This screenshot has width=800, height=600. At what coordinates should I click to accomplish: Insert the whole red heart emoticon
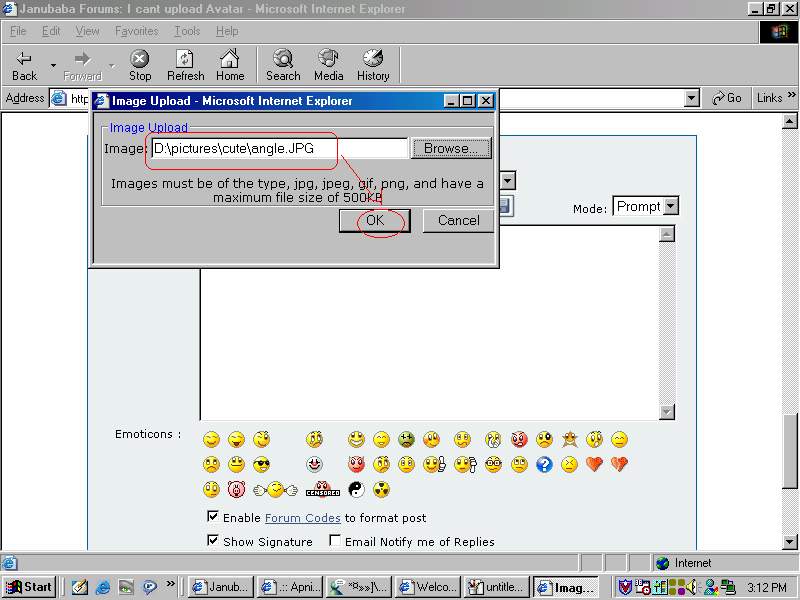coord(594,464)
